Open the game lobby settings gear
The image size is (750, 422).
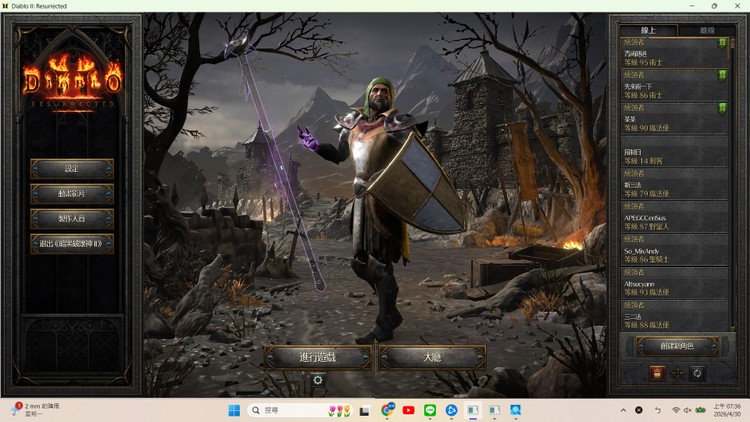(x=318, y=380)
